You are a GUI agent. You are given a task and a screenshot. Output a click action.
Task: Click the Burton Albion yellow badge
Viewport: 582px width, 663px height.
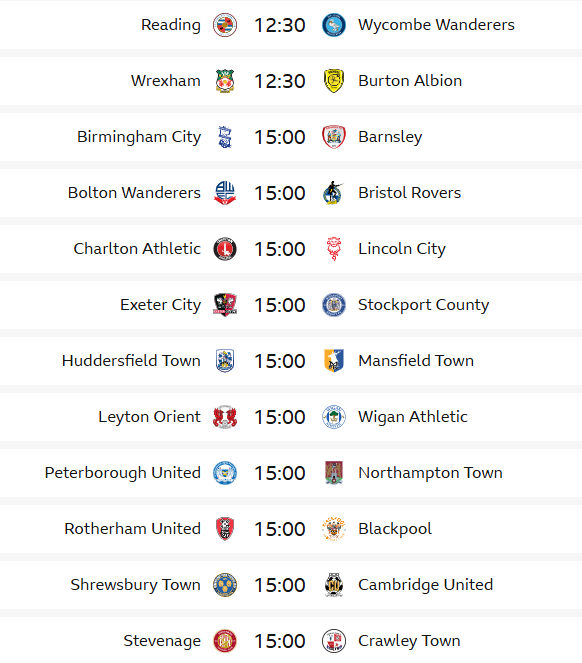click(x=334, y=81)
